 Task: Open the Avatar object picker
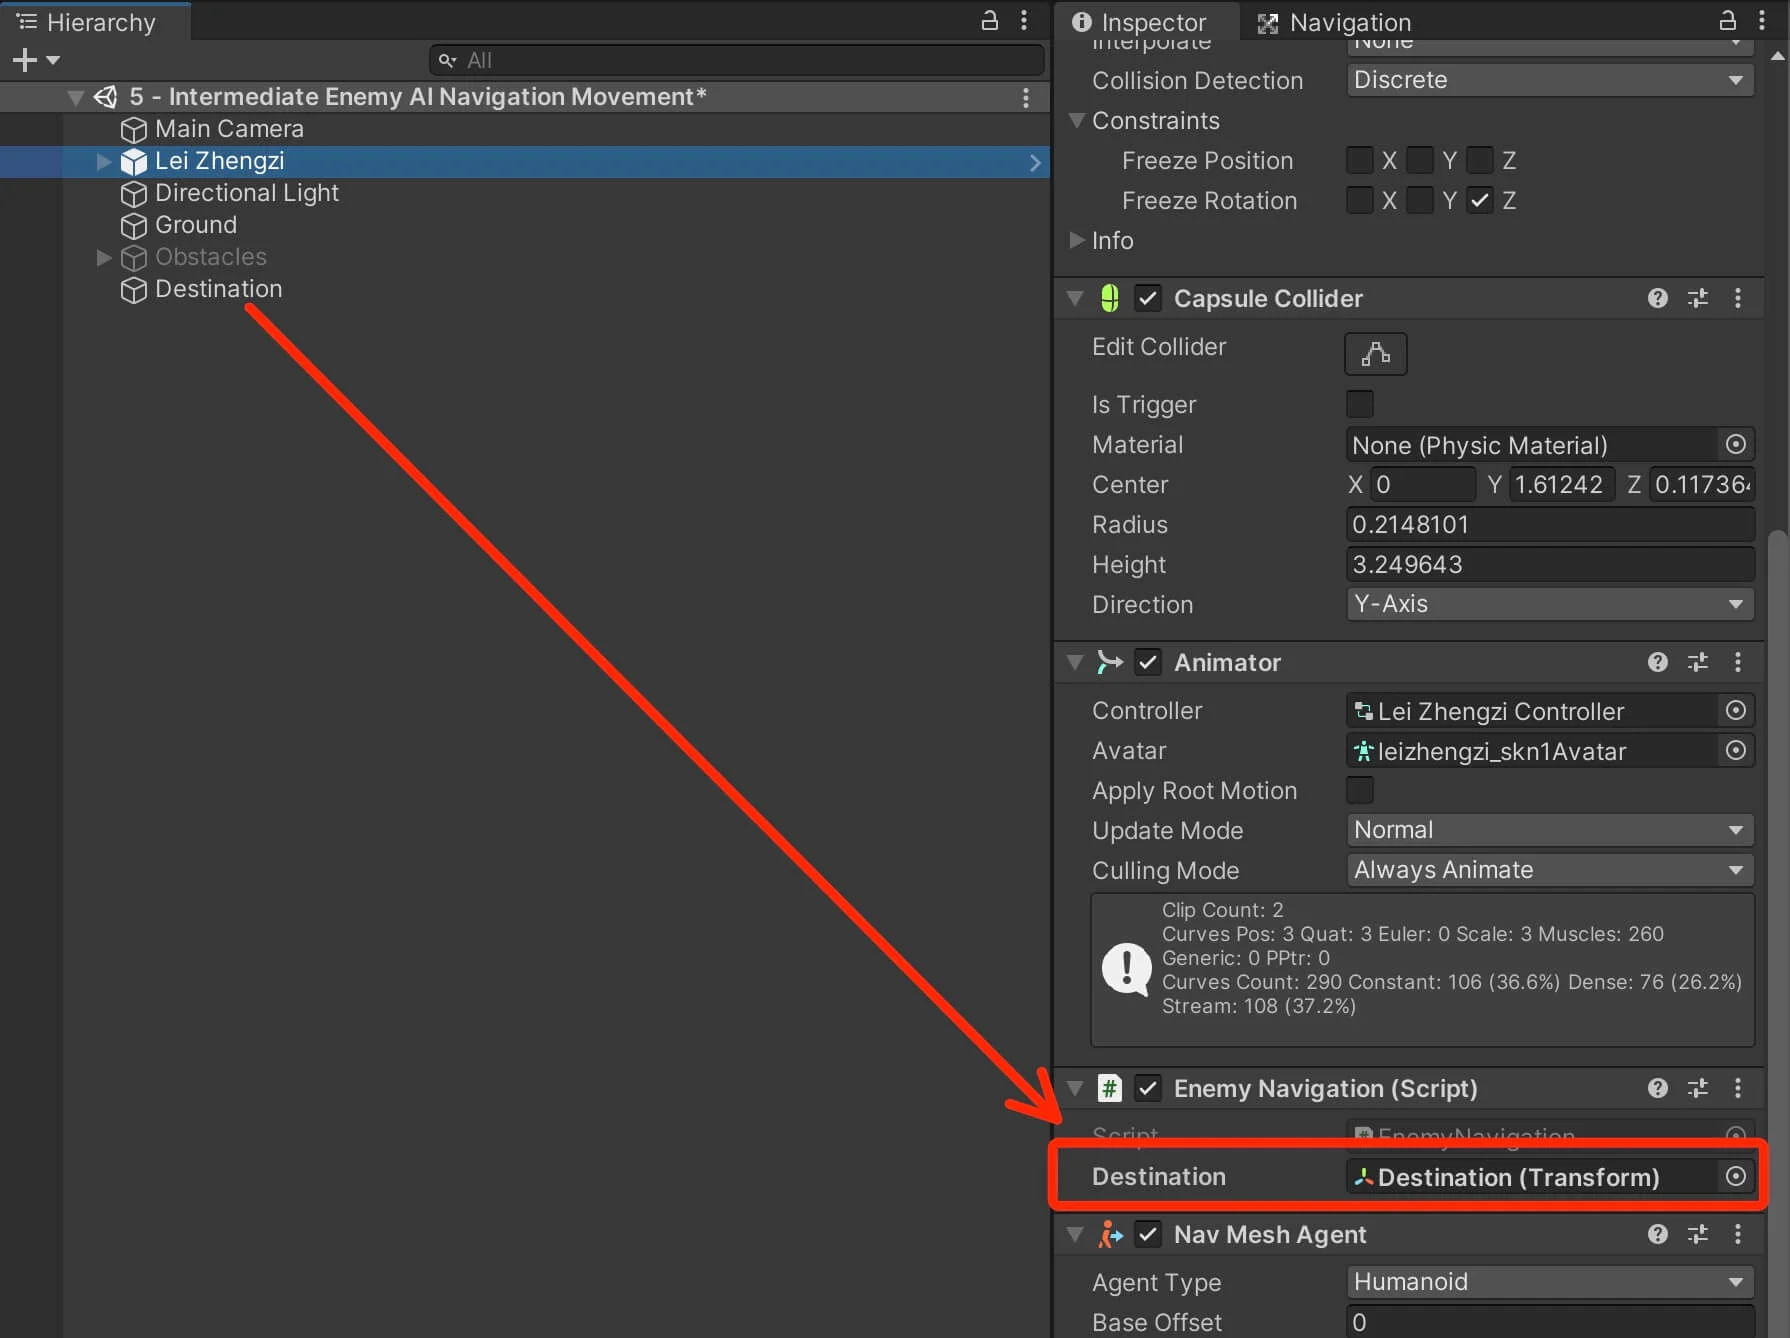1736,750
